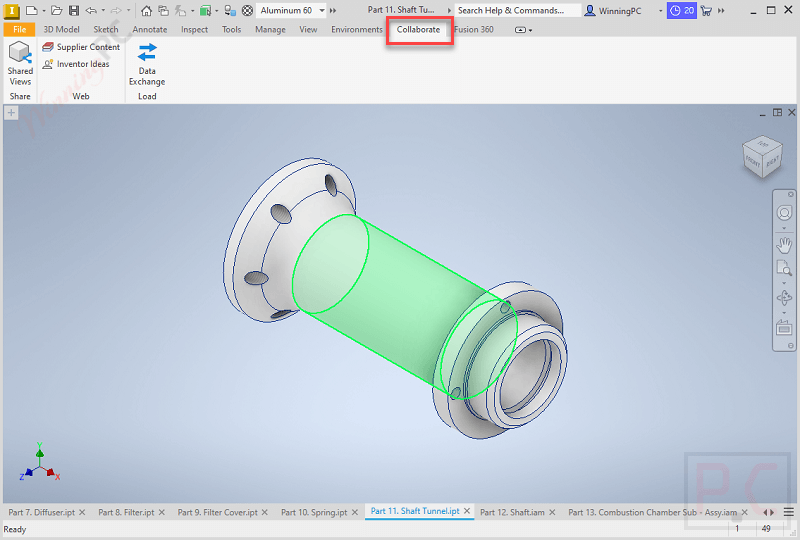Switch to Part 12. Shaft.iam document tab

tap(512, 512)
